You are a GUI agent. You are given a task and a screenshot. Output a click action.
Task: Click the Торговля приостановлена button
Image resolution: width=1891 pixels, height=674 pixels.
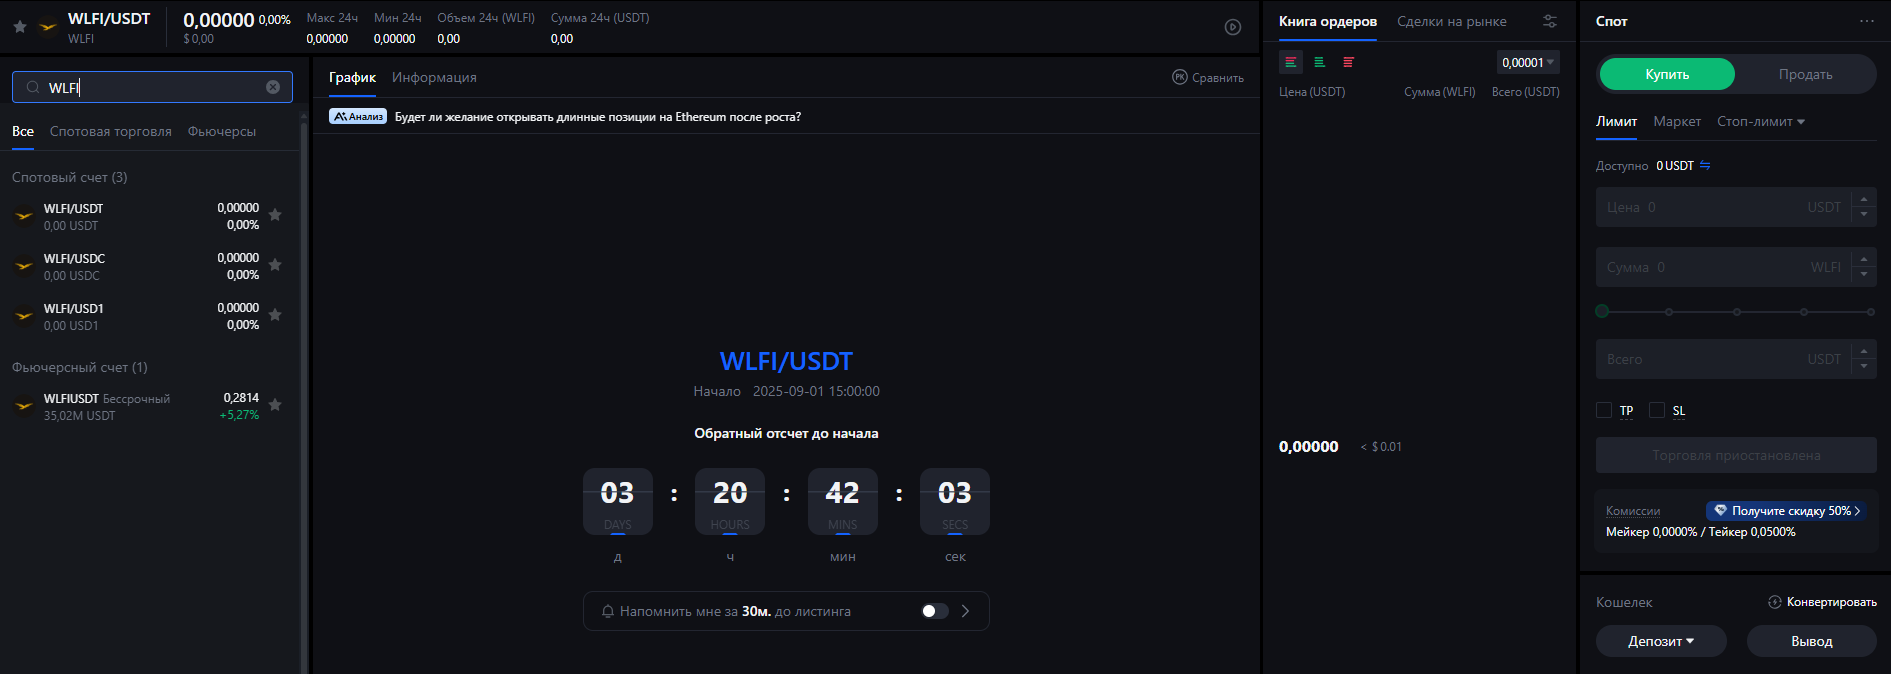click(1736, 455)
